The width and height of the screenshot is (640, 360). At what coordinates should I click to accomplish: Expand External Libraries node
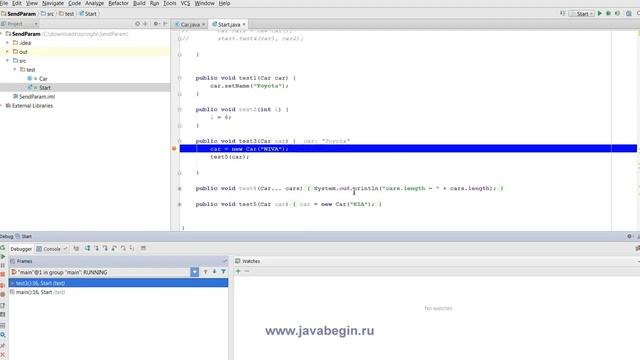point(2,106)
